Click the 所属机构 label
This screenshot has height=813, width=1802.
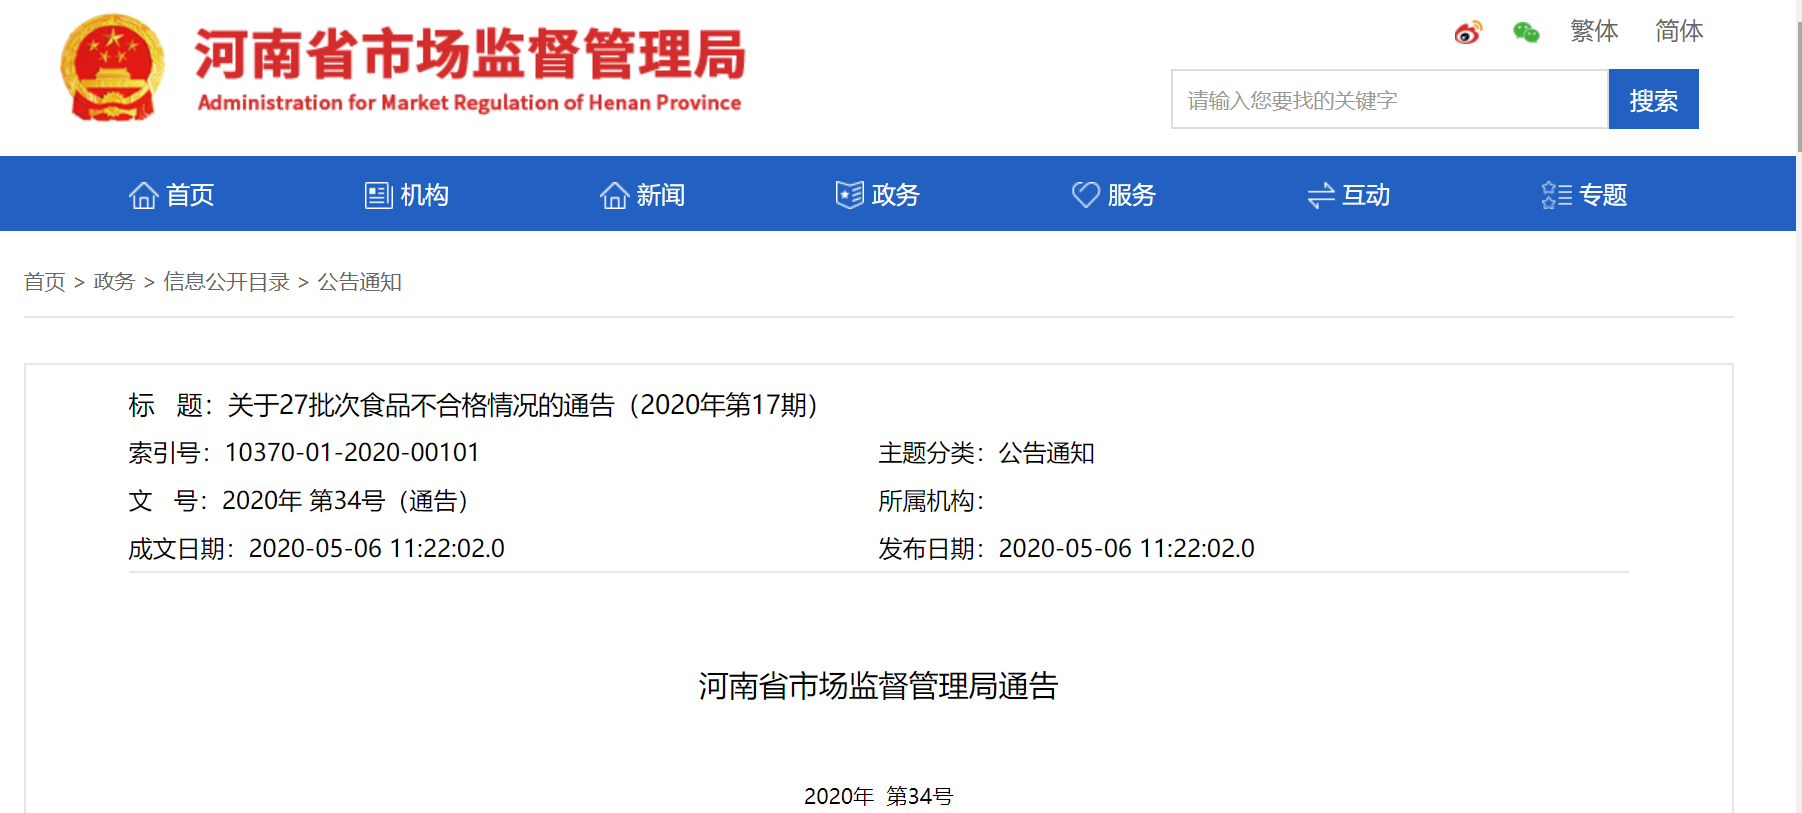tap(931, 501)
